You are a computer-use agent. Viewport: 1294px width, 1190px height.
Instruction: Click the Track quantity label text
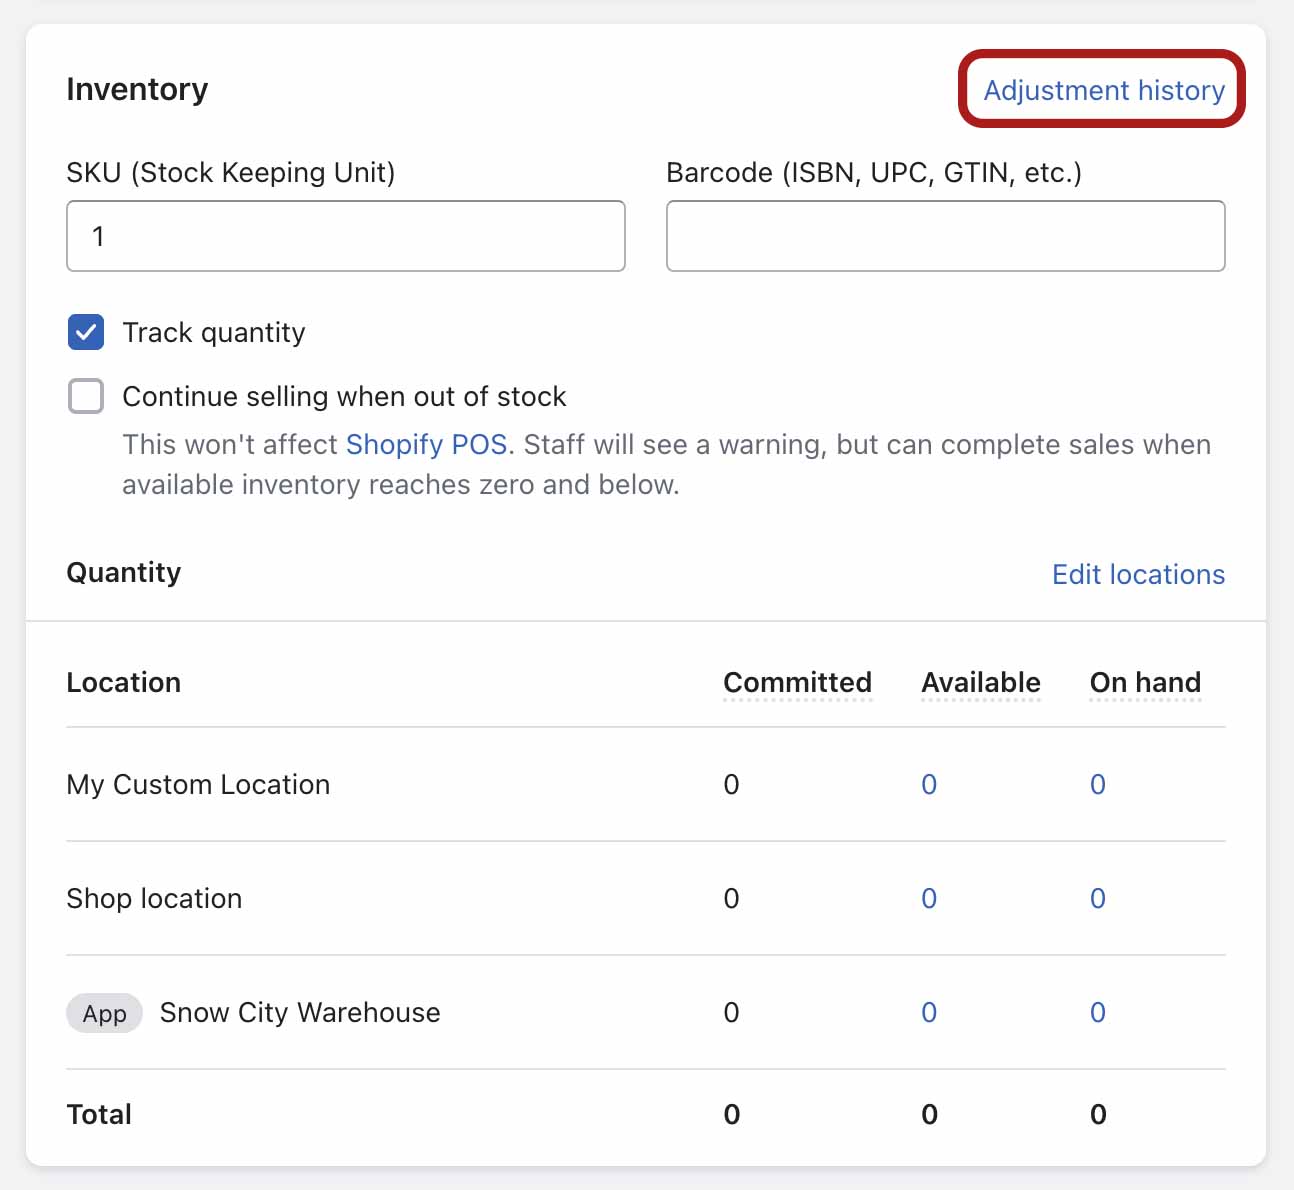(214, 332)
